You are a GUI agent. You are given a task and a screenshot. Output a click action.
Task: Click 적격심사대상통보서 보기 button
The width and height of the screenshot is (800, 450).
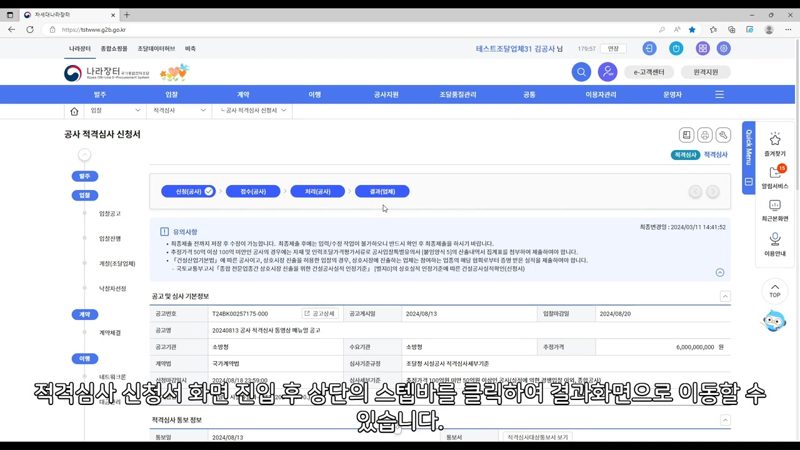(x=537, y=437)
